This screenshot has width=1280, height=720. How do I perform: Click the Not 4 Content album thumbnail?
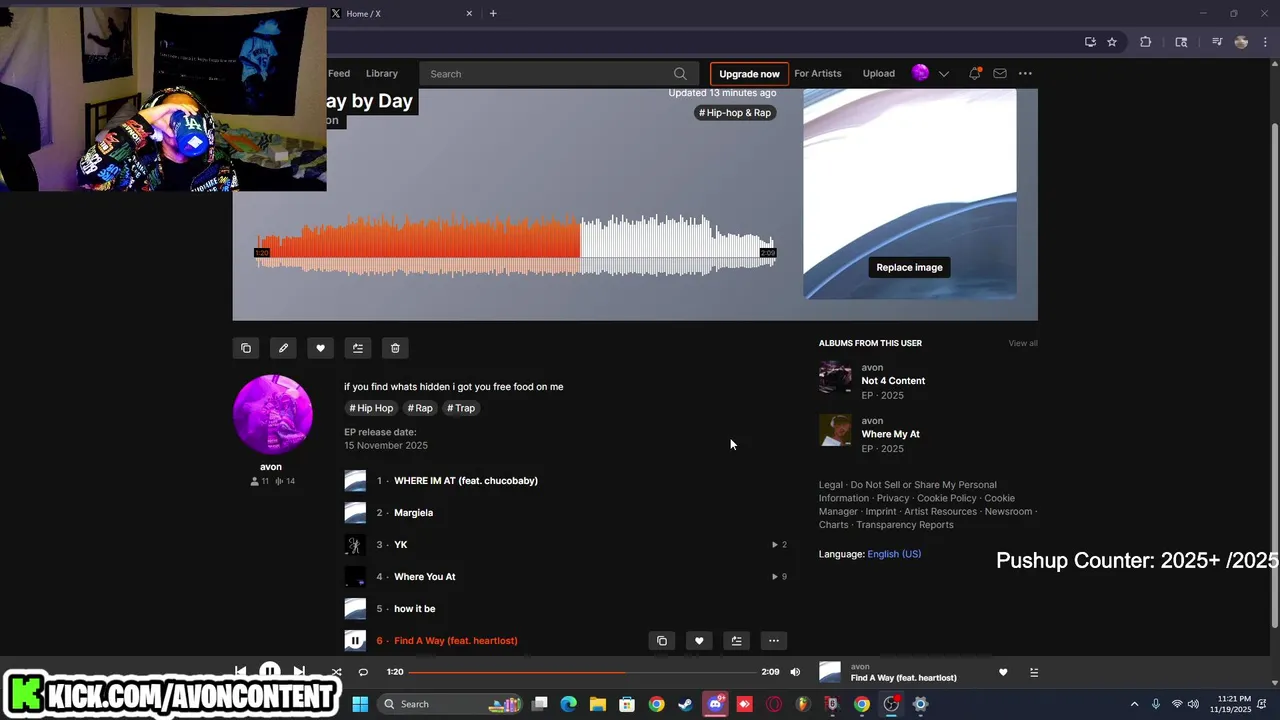835,377
